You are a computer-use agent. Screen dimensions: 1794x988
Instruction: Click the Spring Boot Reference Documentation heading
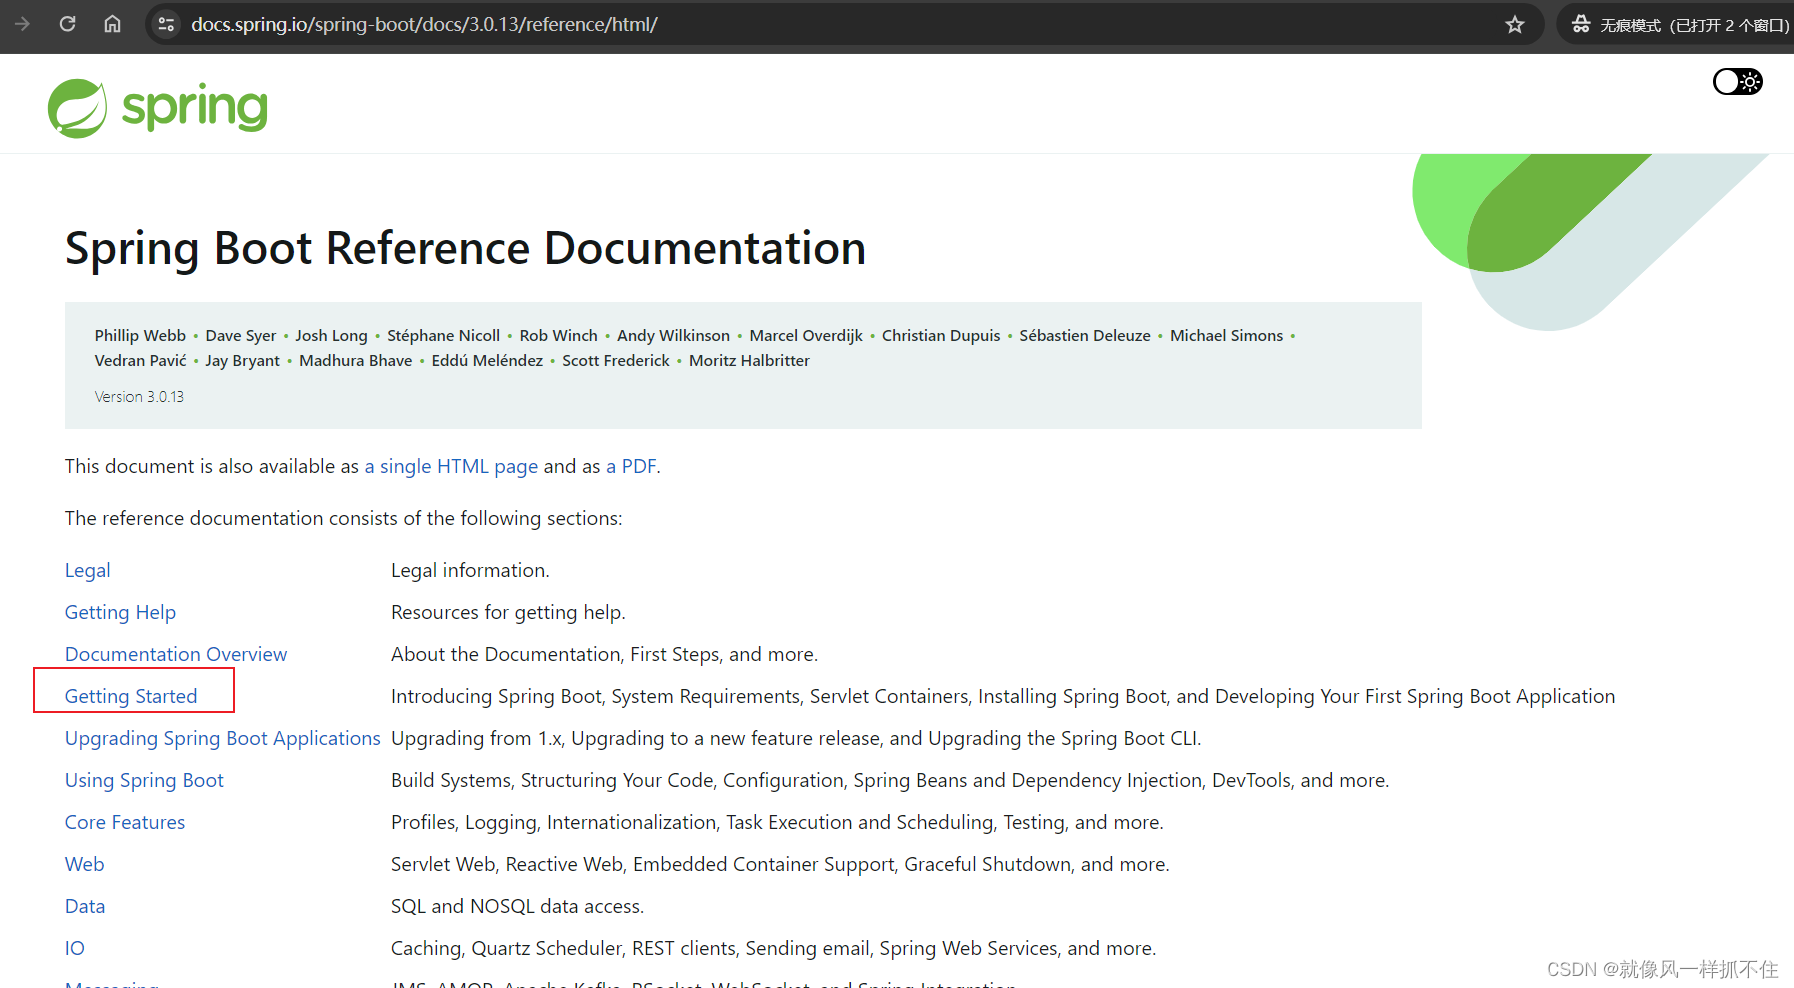pos(465,248)
